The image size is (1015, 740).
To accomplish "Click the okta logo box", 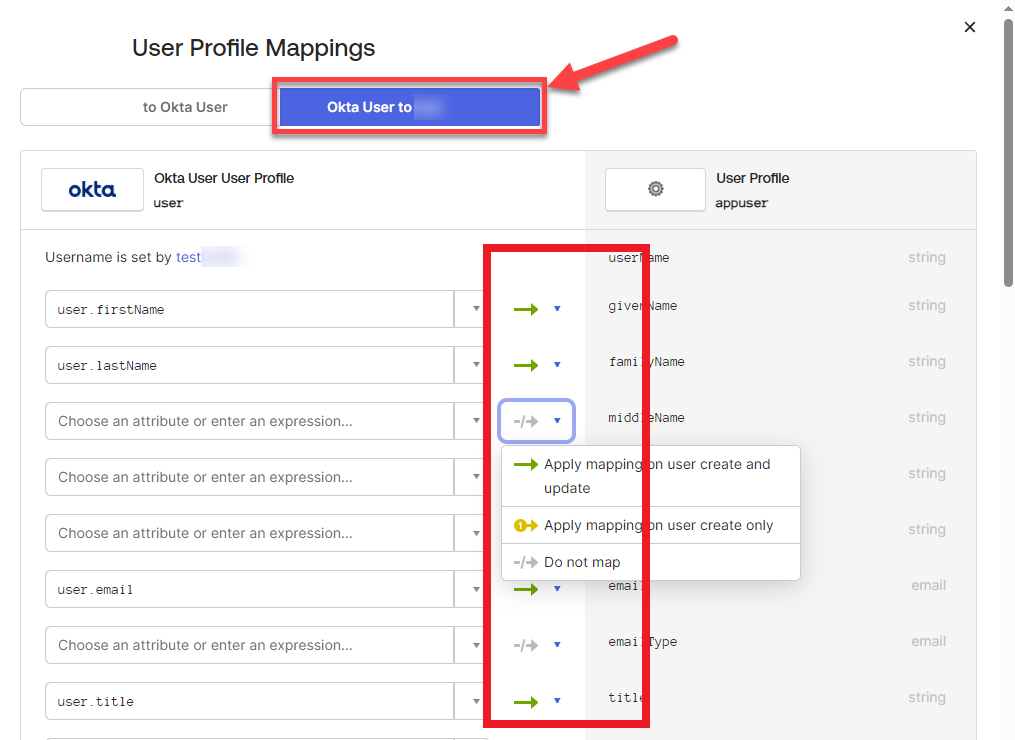I will coord(93,190).
